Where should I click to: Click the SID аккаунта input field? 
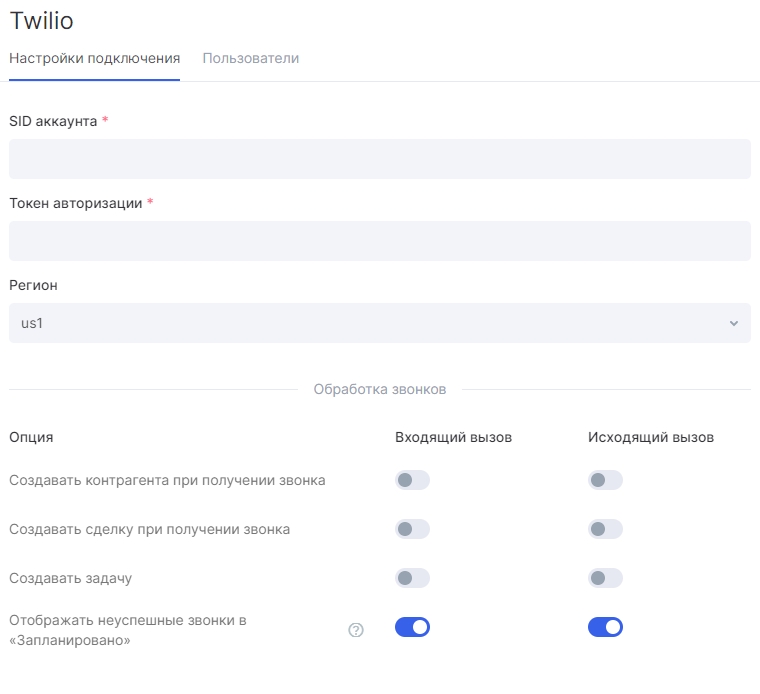coord(380,159)
